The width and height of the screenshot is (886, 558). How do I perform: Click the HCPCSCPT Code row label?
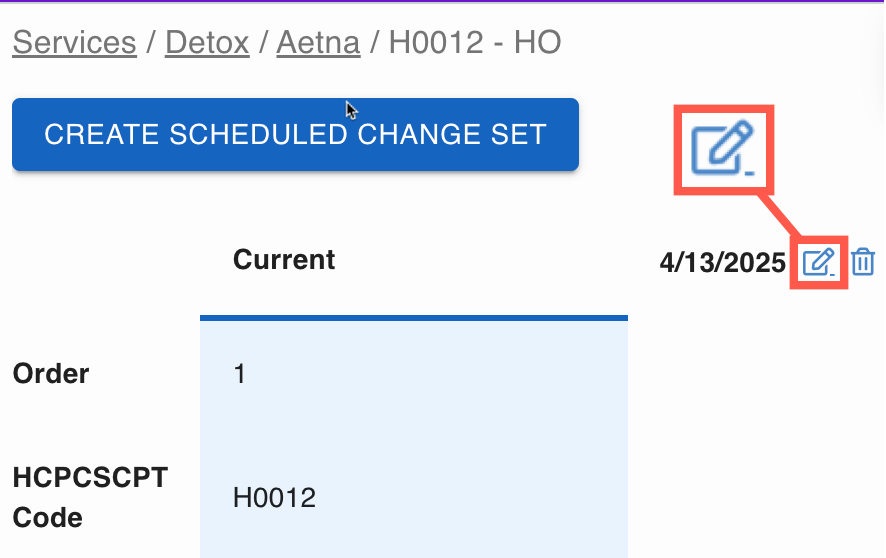coord(90,497)
